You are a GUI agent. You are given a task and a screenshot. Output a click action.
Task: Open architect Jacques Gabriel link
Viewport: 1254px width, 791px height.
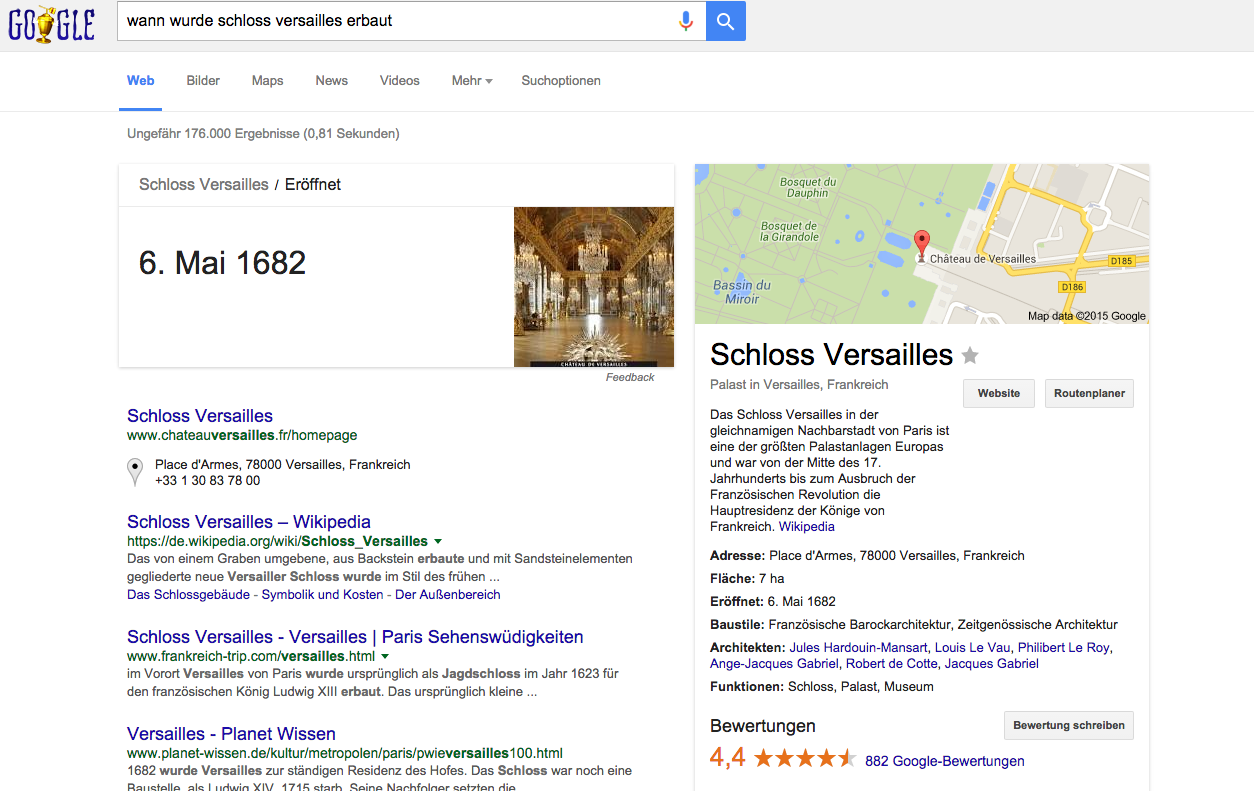click(992, 664)
